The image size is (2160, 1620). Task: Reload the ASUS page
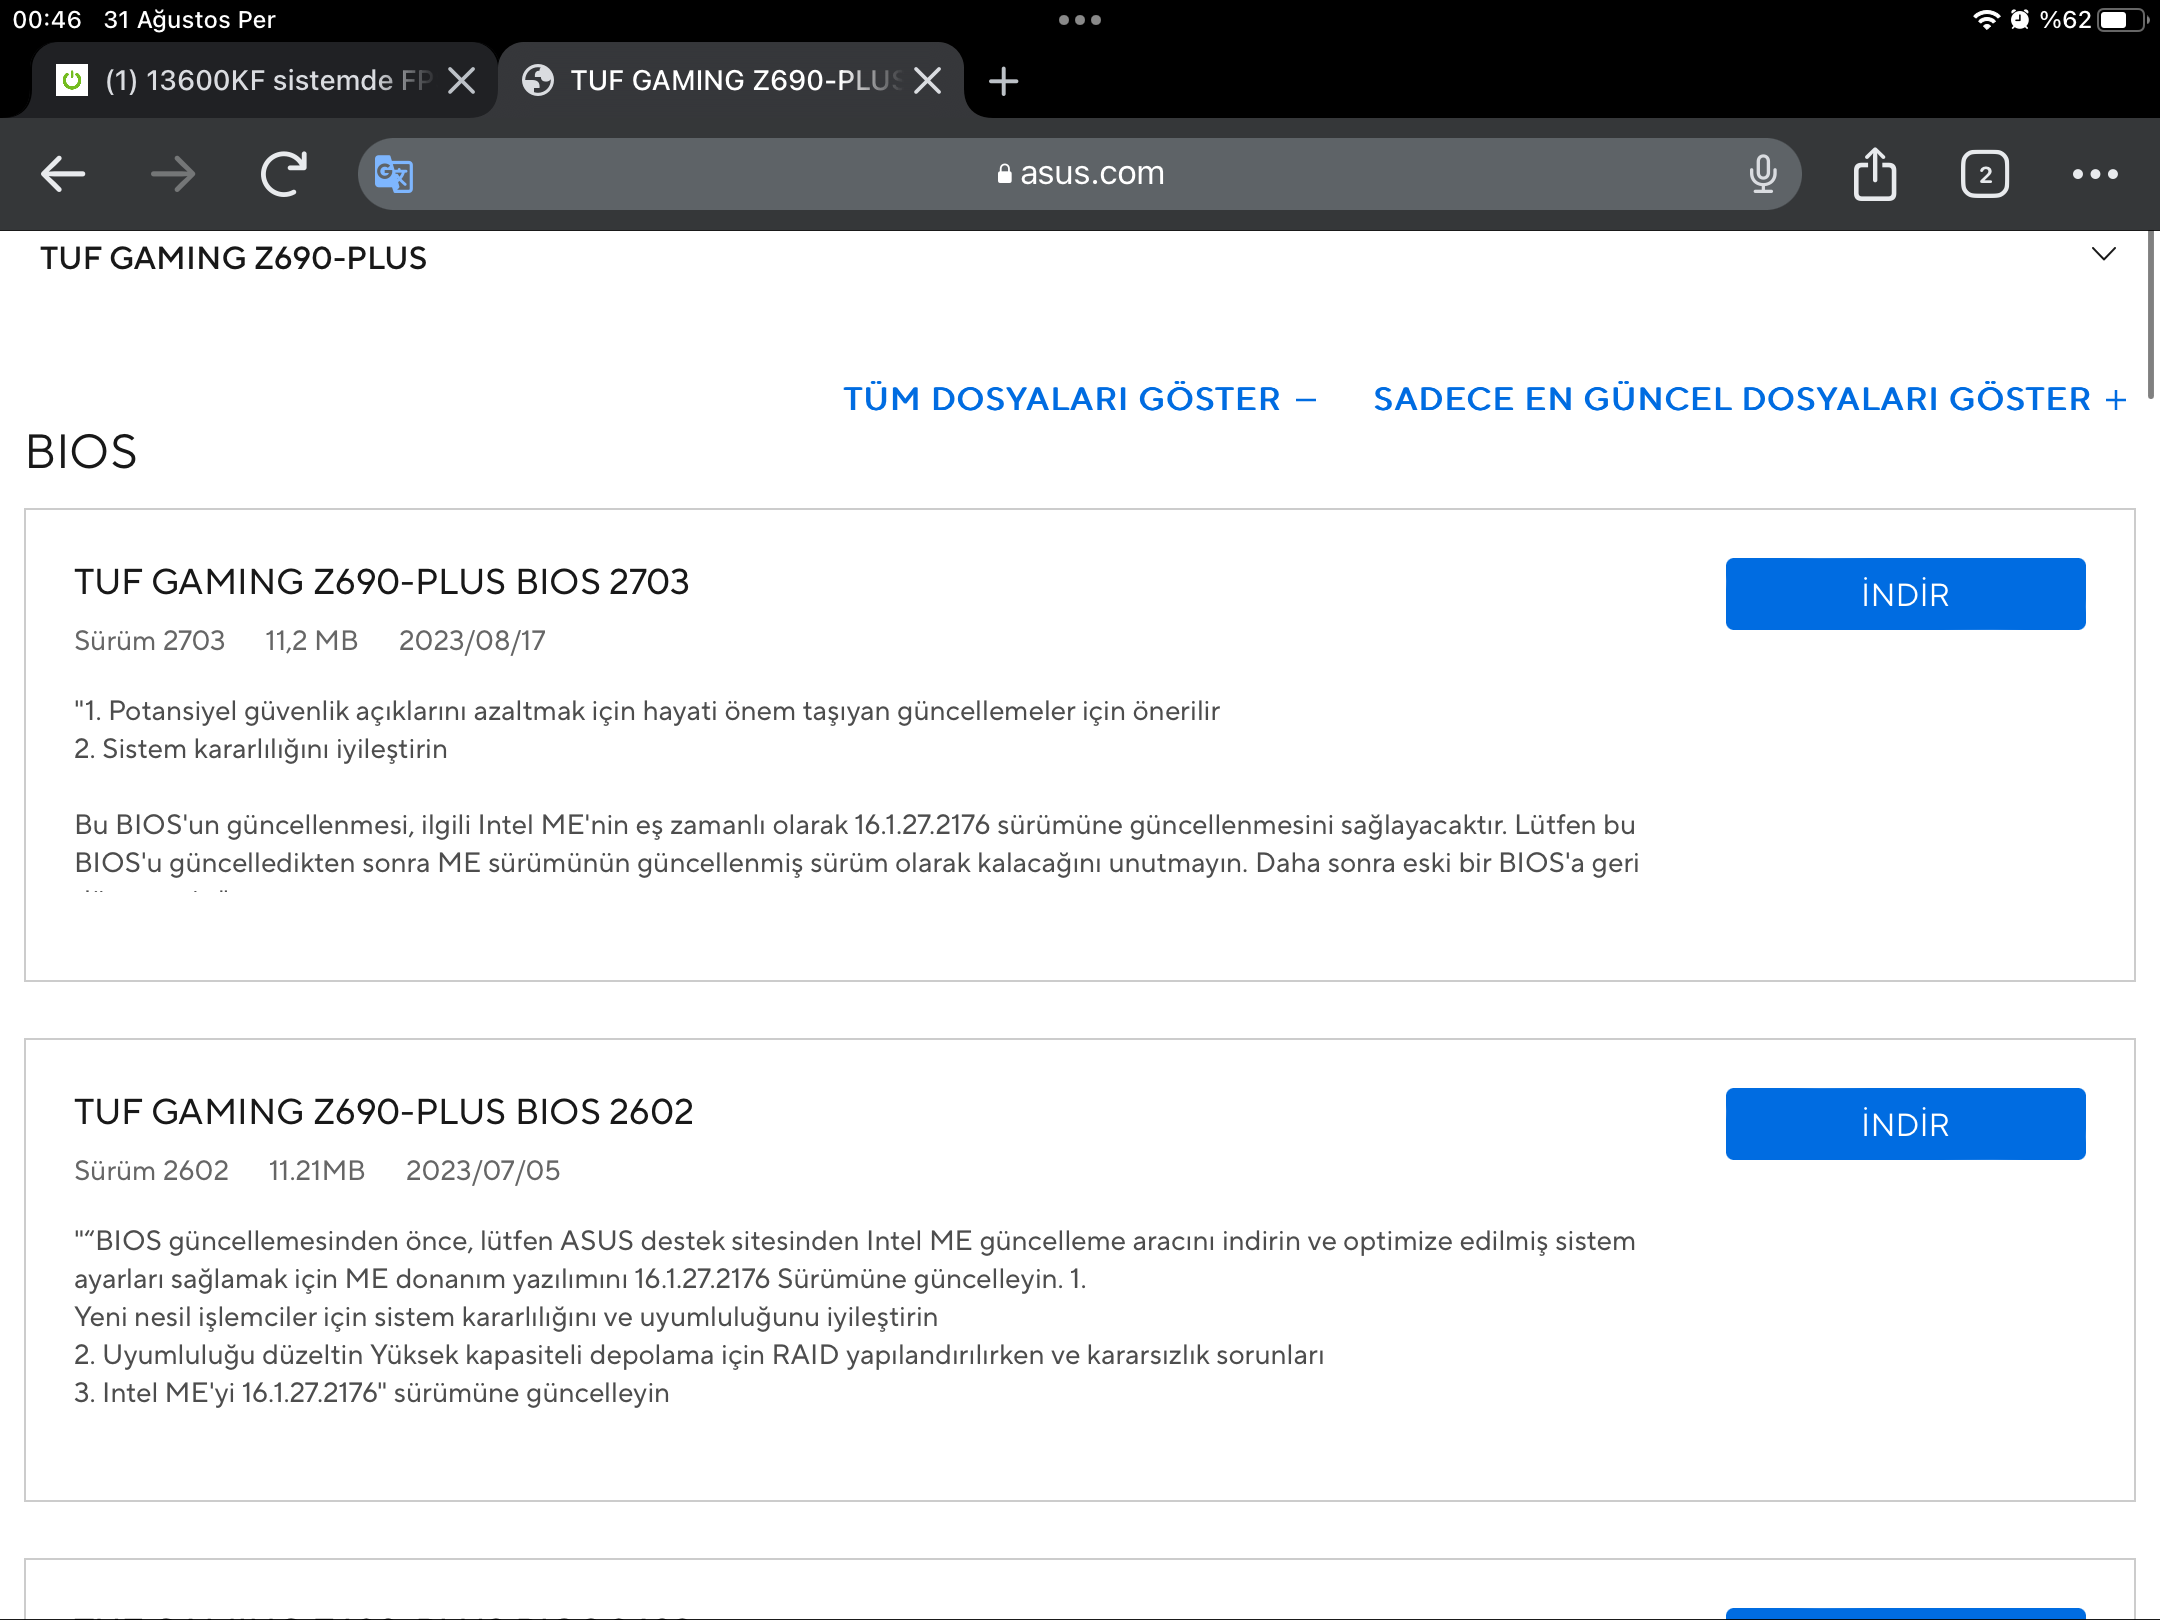coord(284,174)
